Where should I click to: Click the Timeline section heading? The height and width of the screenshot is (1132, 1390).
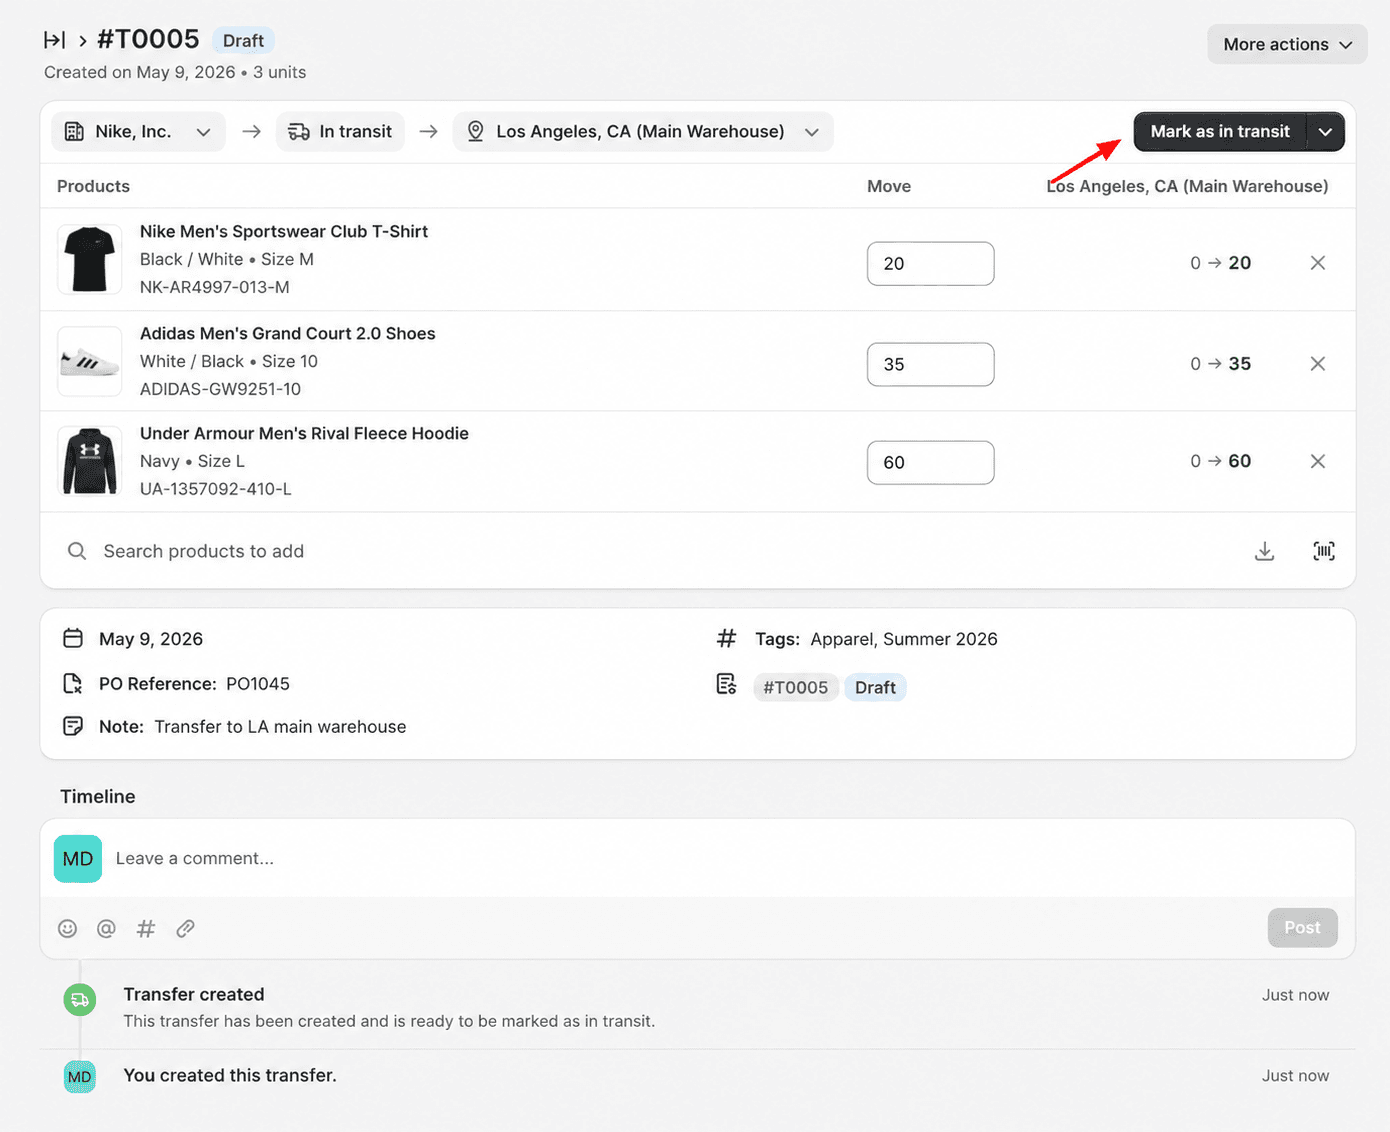(x=97, y=796)
